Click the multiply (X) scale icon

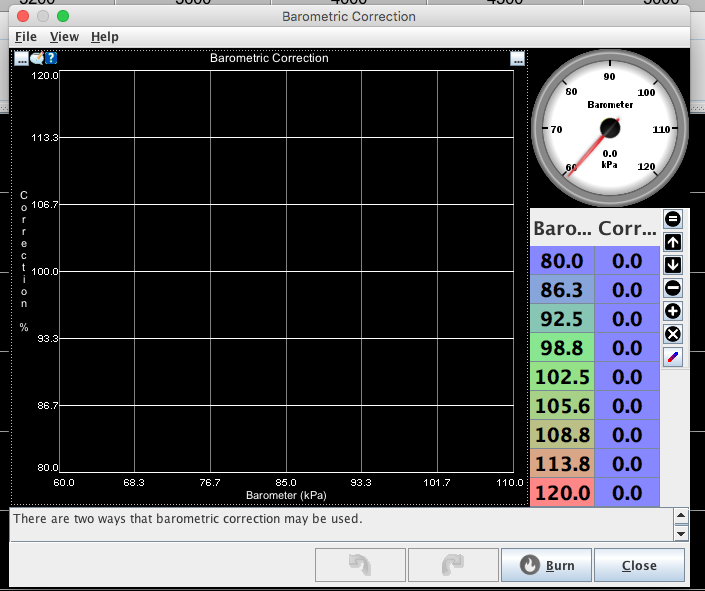coord(673,334)
